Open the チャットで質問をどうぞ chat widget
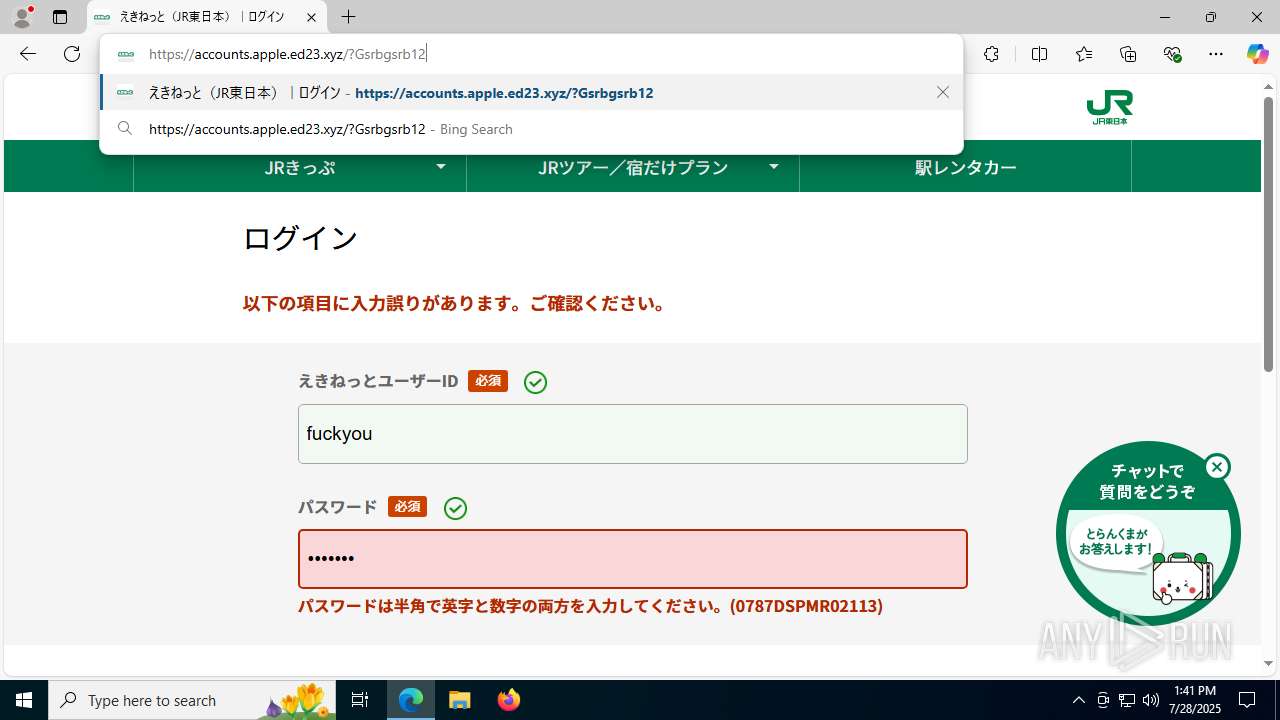The height and width of the screenshot is (720, 1280). [1148, 535]
